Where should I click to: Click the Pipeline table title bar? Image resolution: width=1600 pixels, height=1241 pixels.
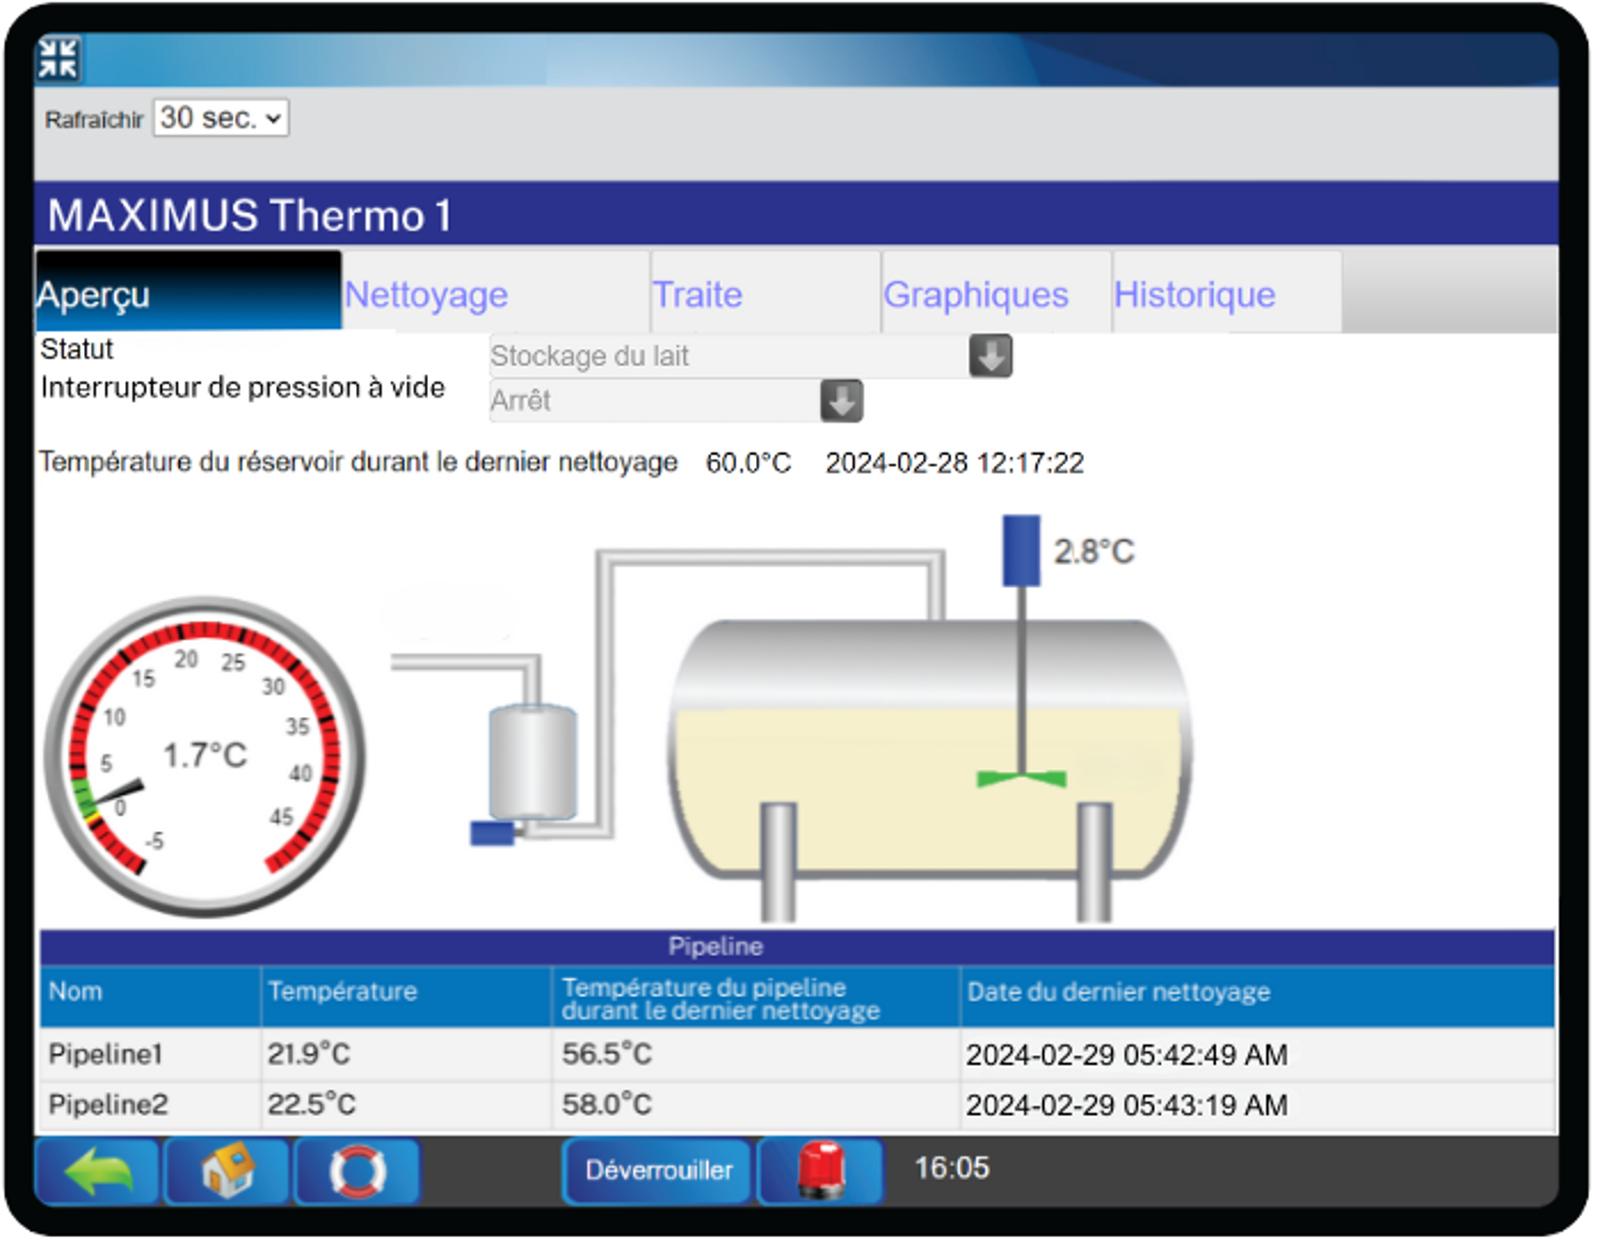pos(797,946)
